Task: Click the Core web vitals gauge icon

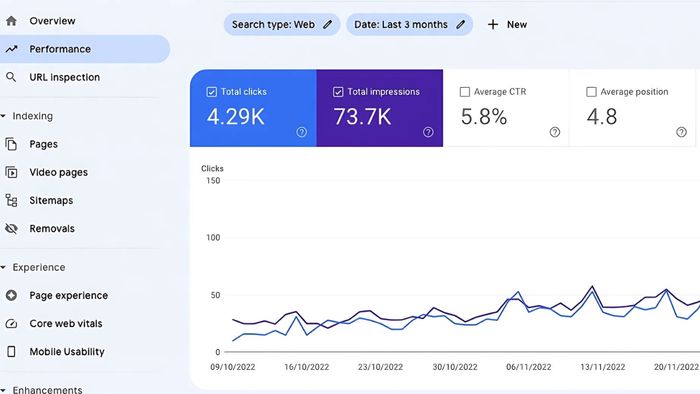Action: (11, 323)
